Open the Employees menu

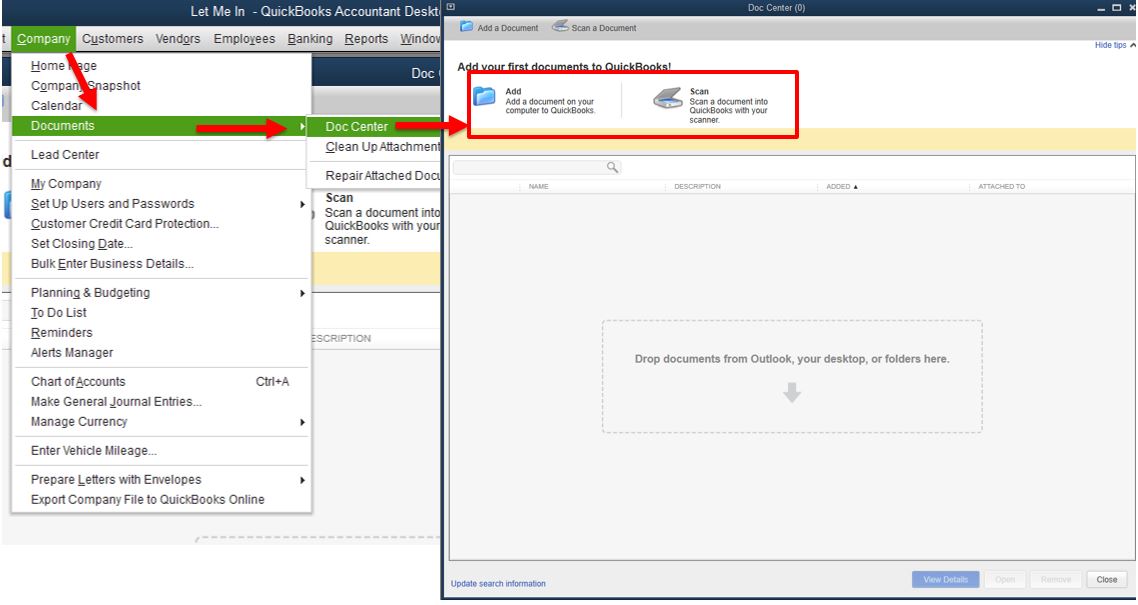tap(244, 39)
